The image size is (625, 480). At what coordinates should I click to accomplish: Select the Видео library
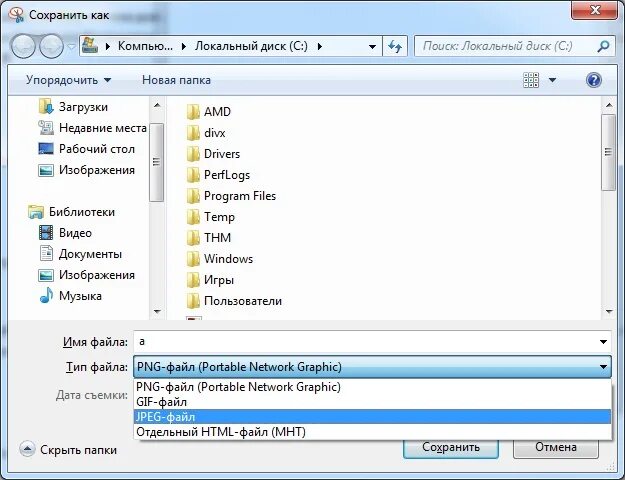coord(75,233)
